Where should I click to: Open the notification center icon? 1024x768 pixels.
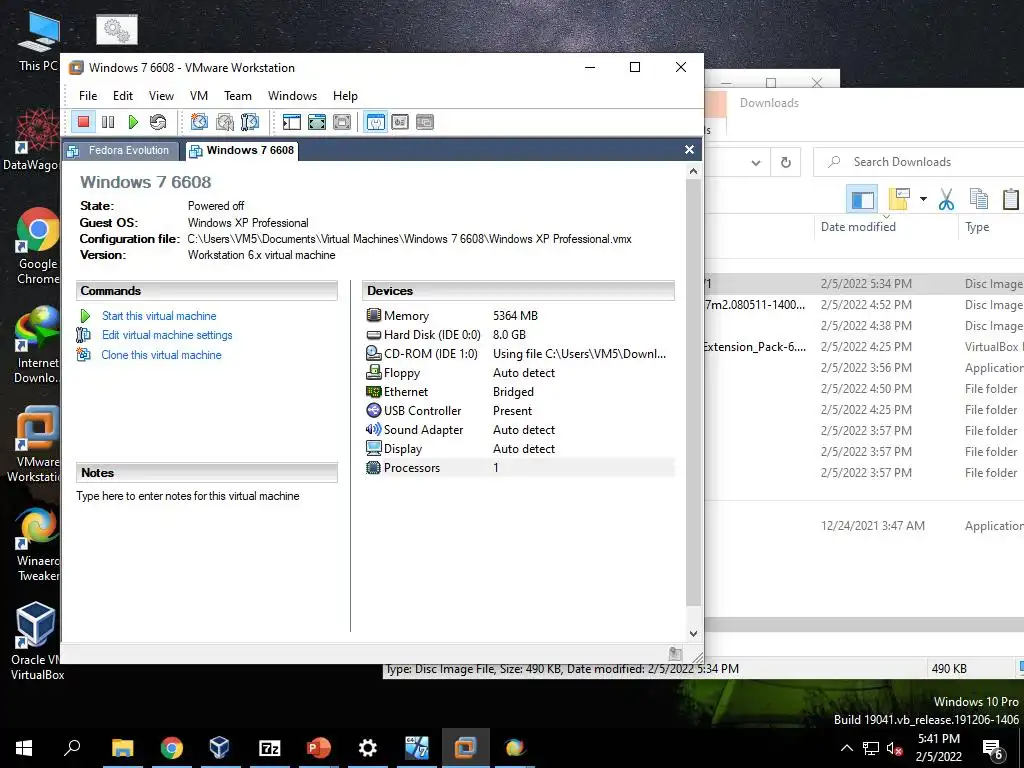click(x=993, y=750)
